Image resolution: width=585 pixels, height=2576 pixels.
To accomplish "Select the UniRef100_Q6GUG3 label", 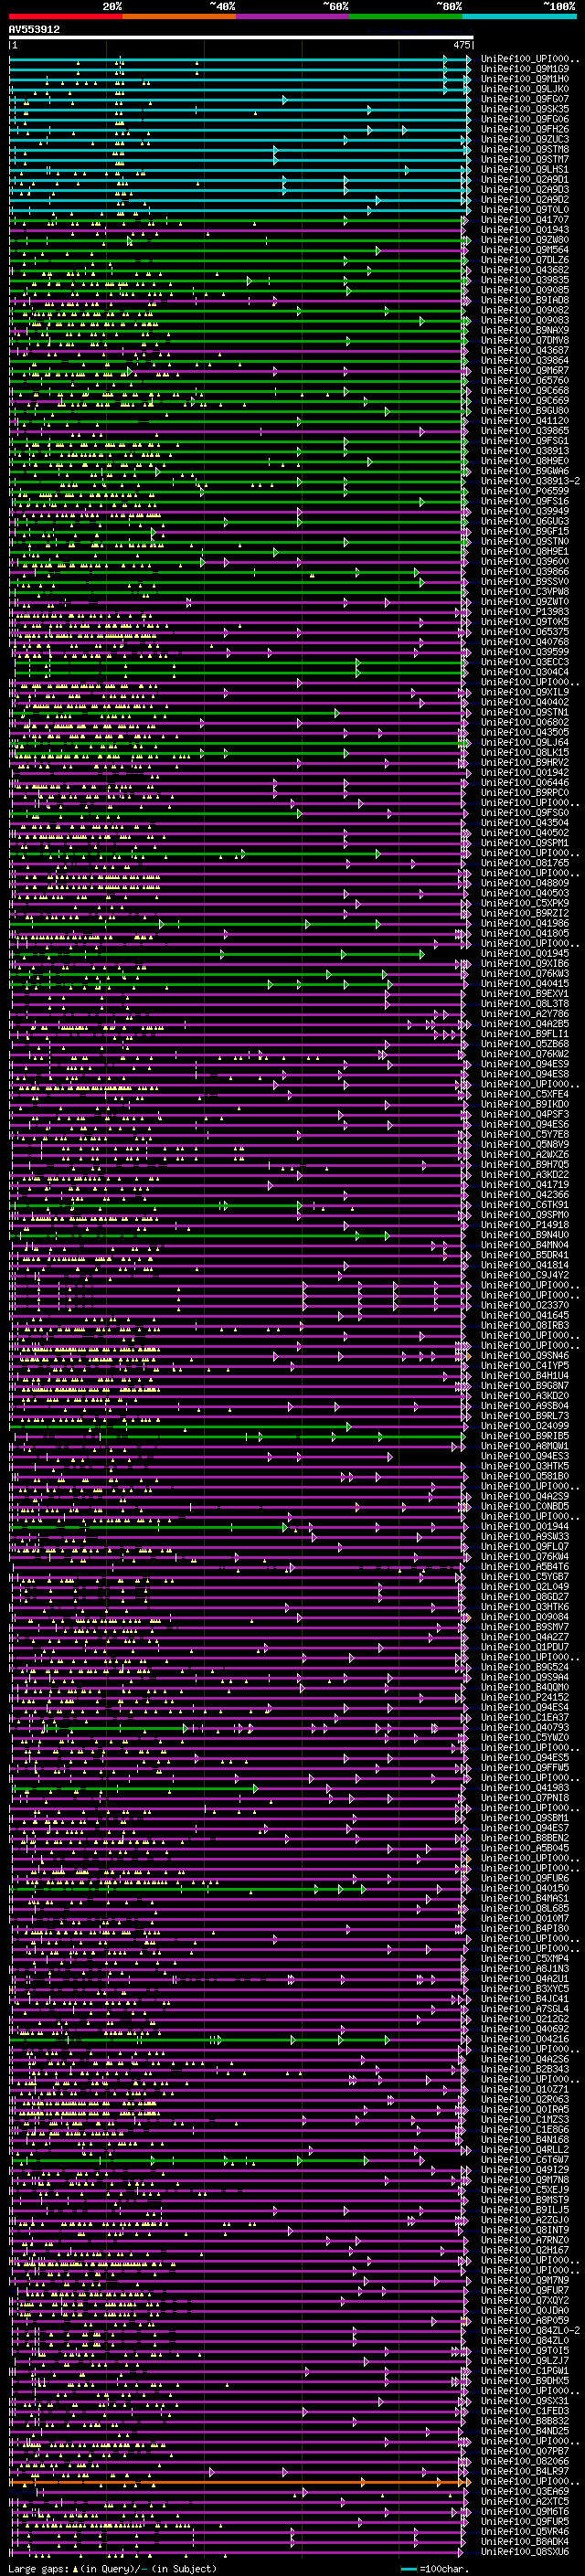I will click(525, 521).
